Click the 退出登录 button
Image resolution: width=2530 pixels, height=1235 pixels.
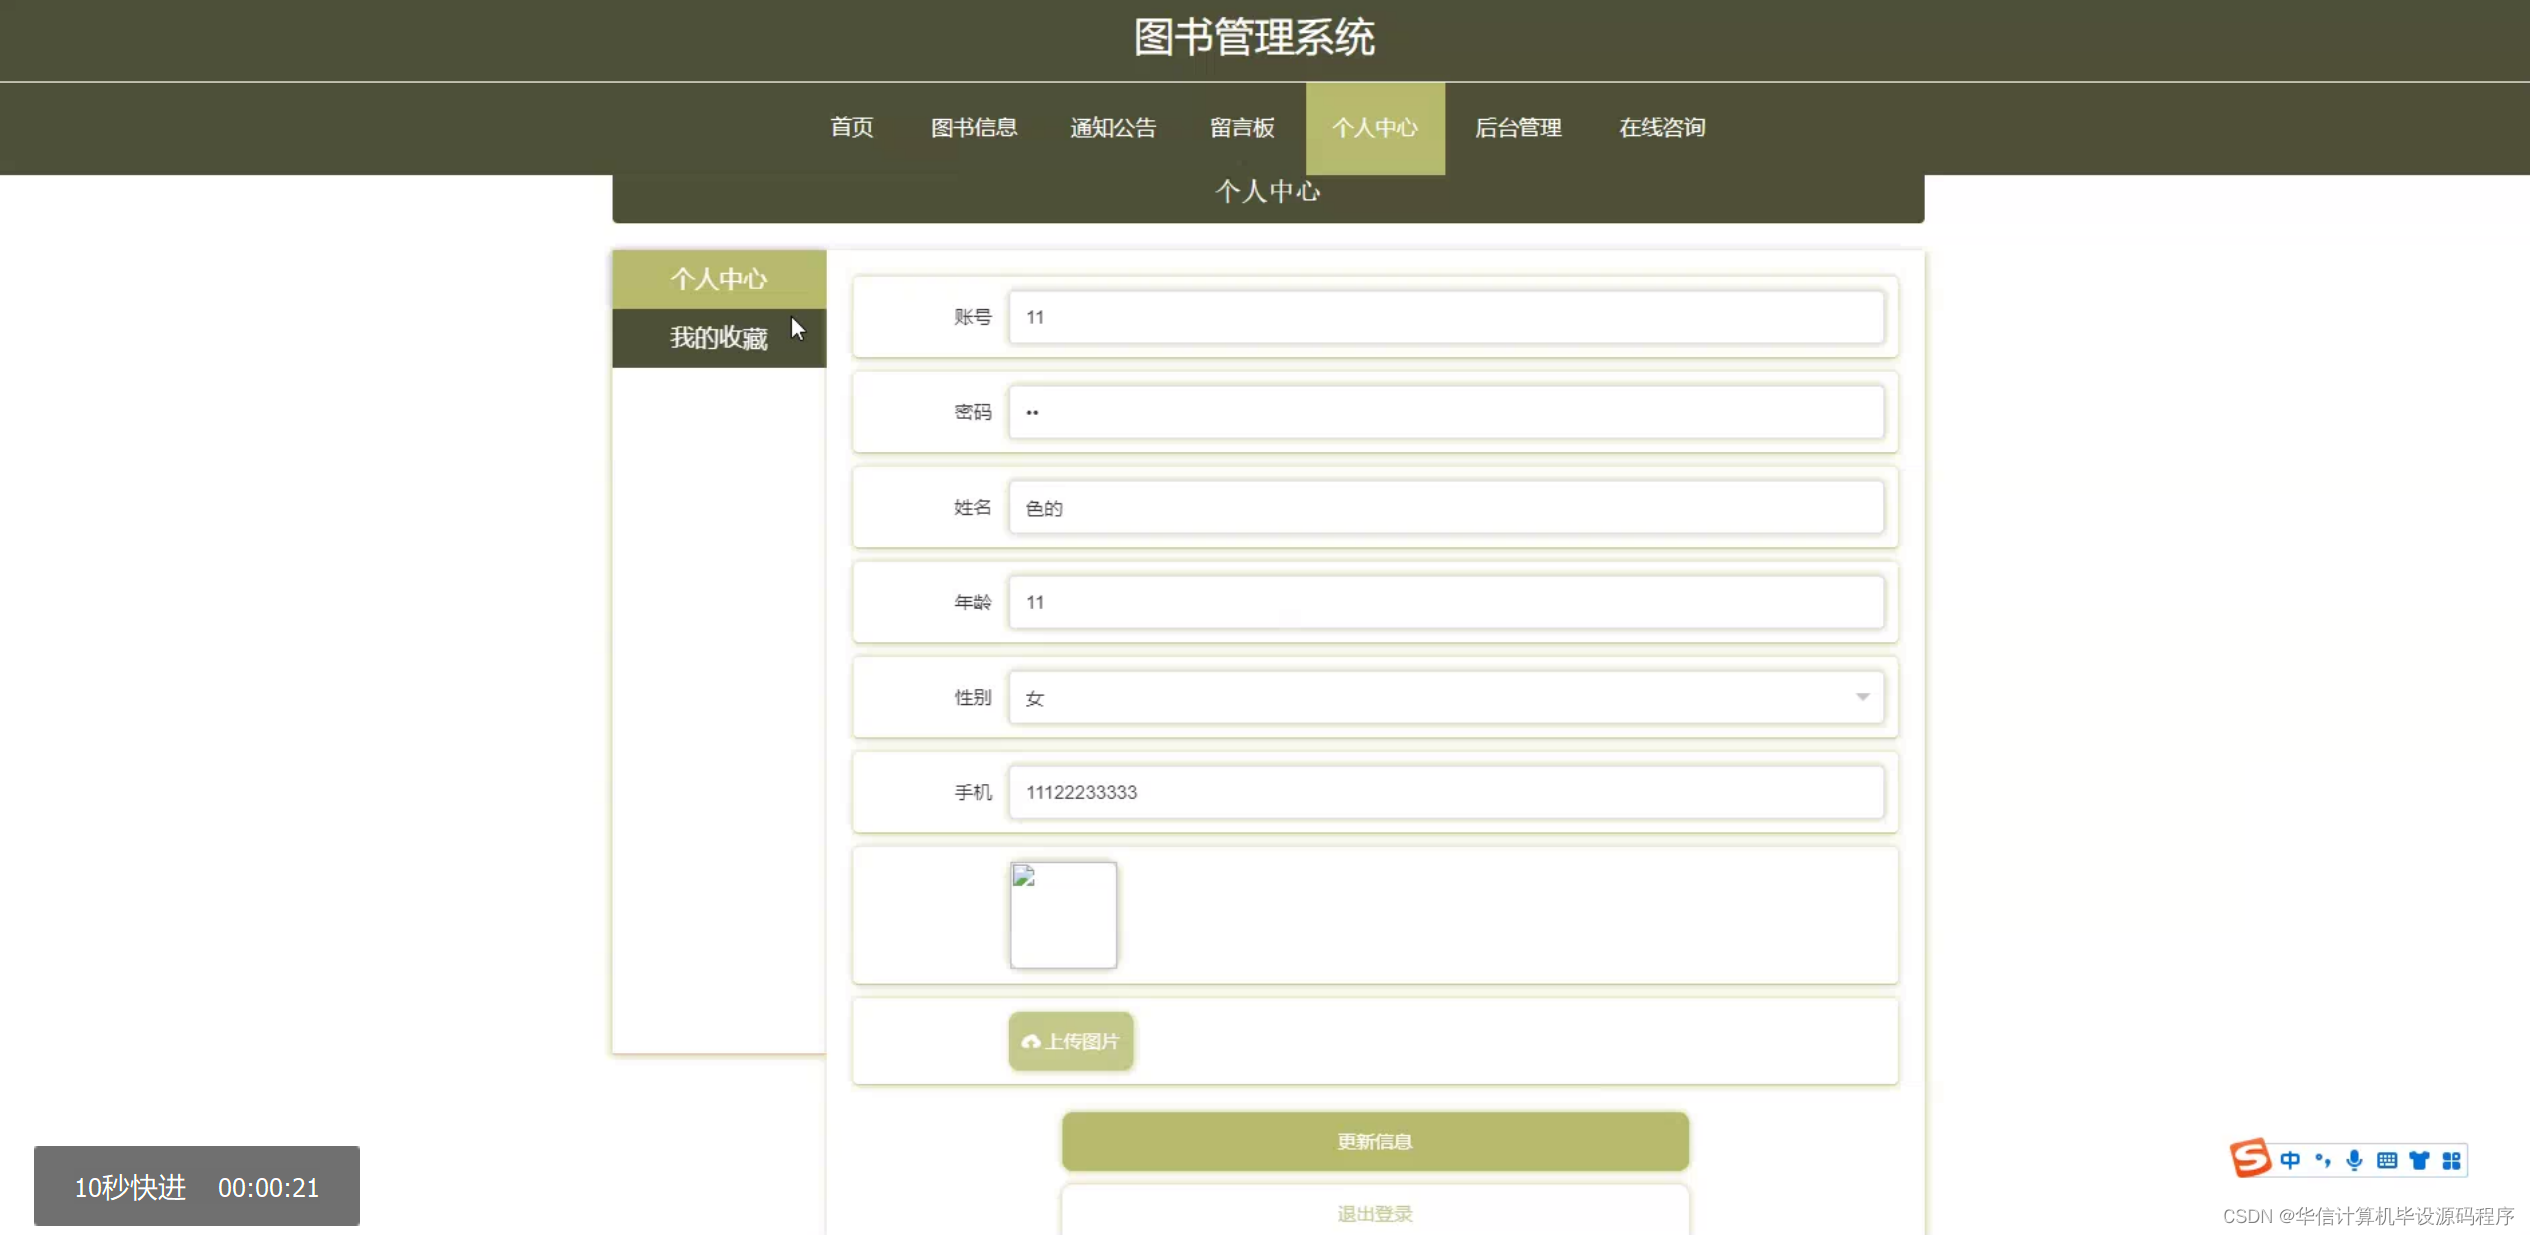(1374, 1213)
